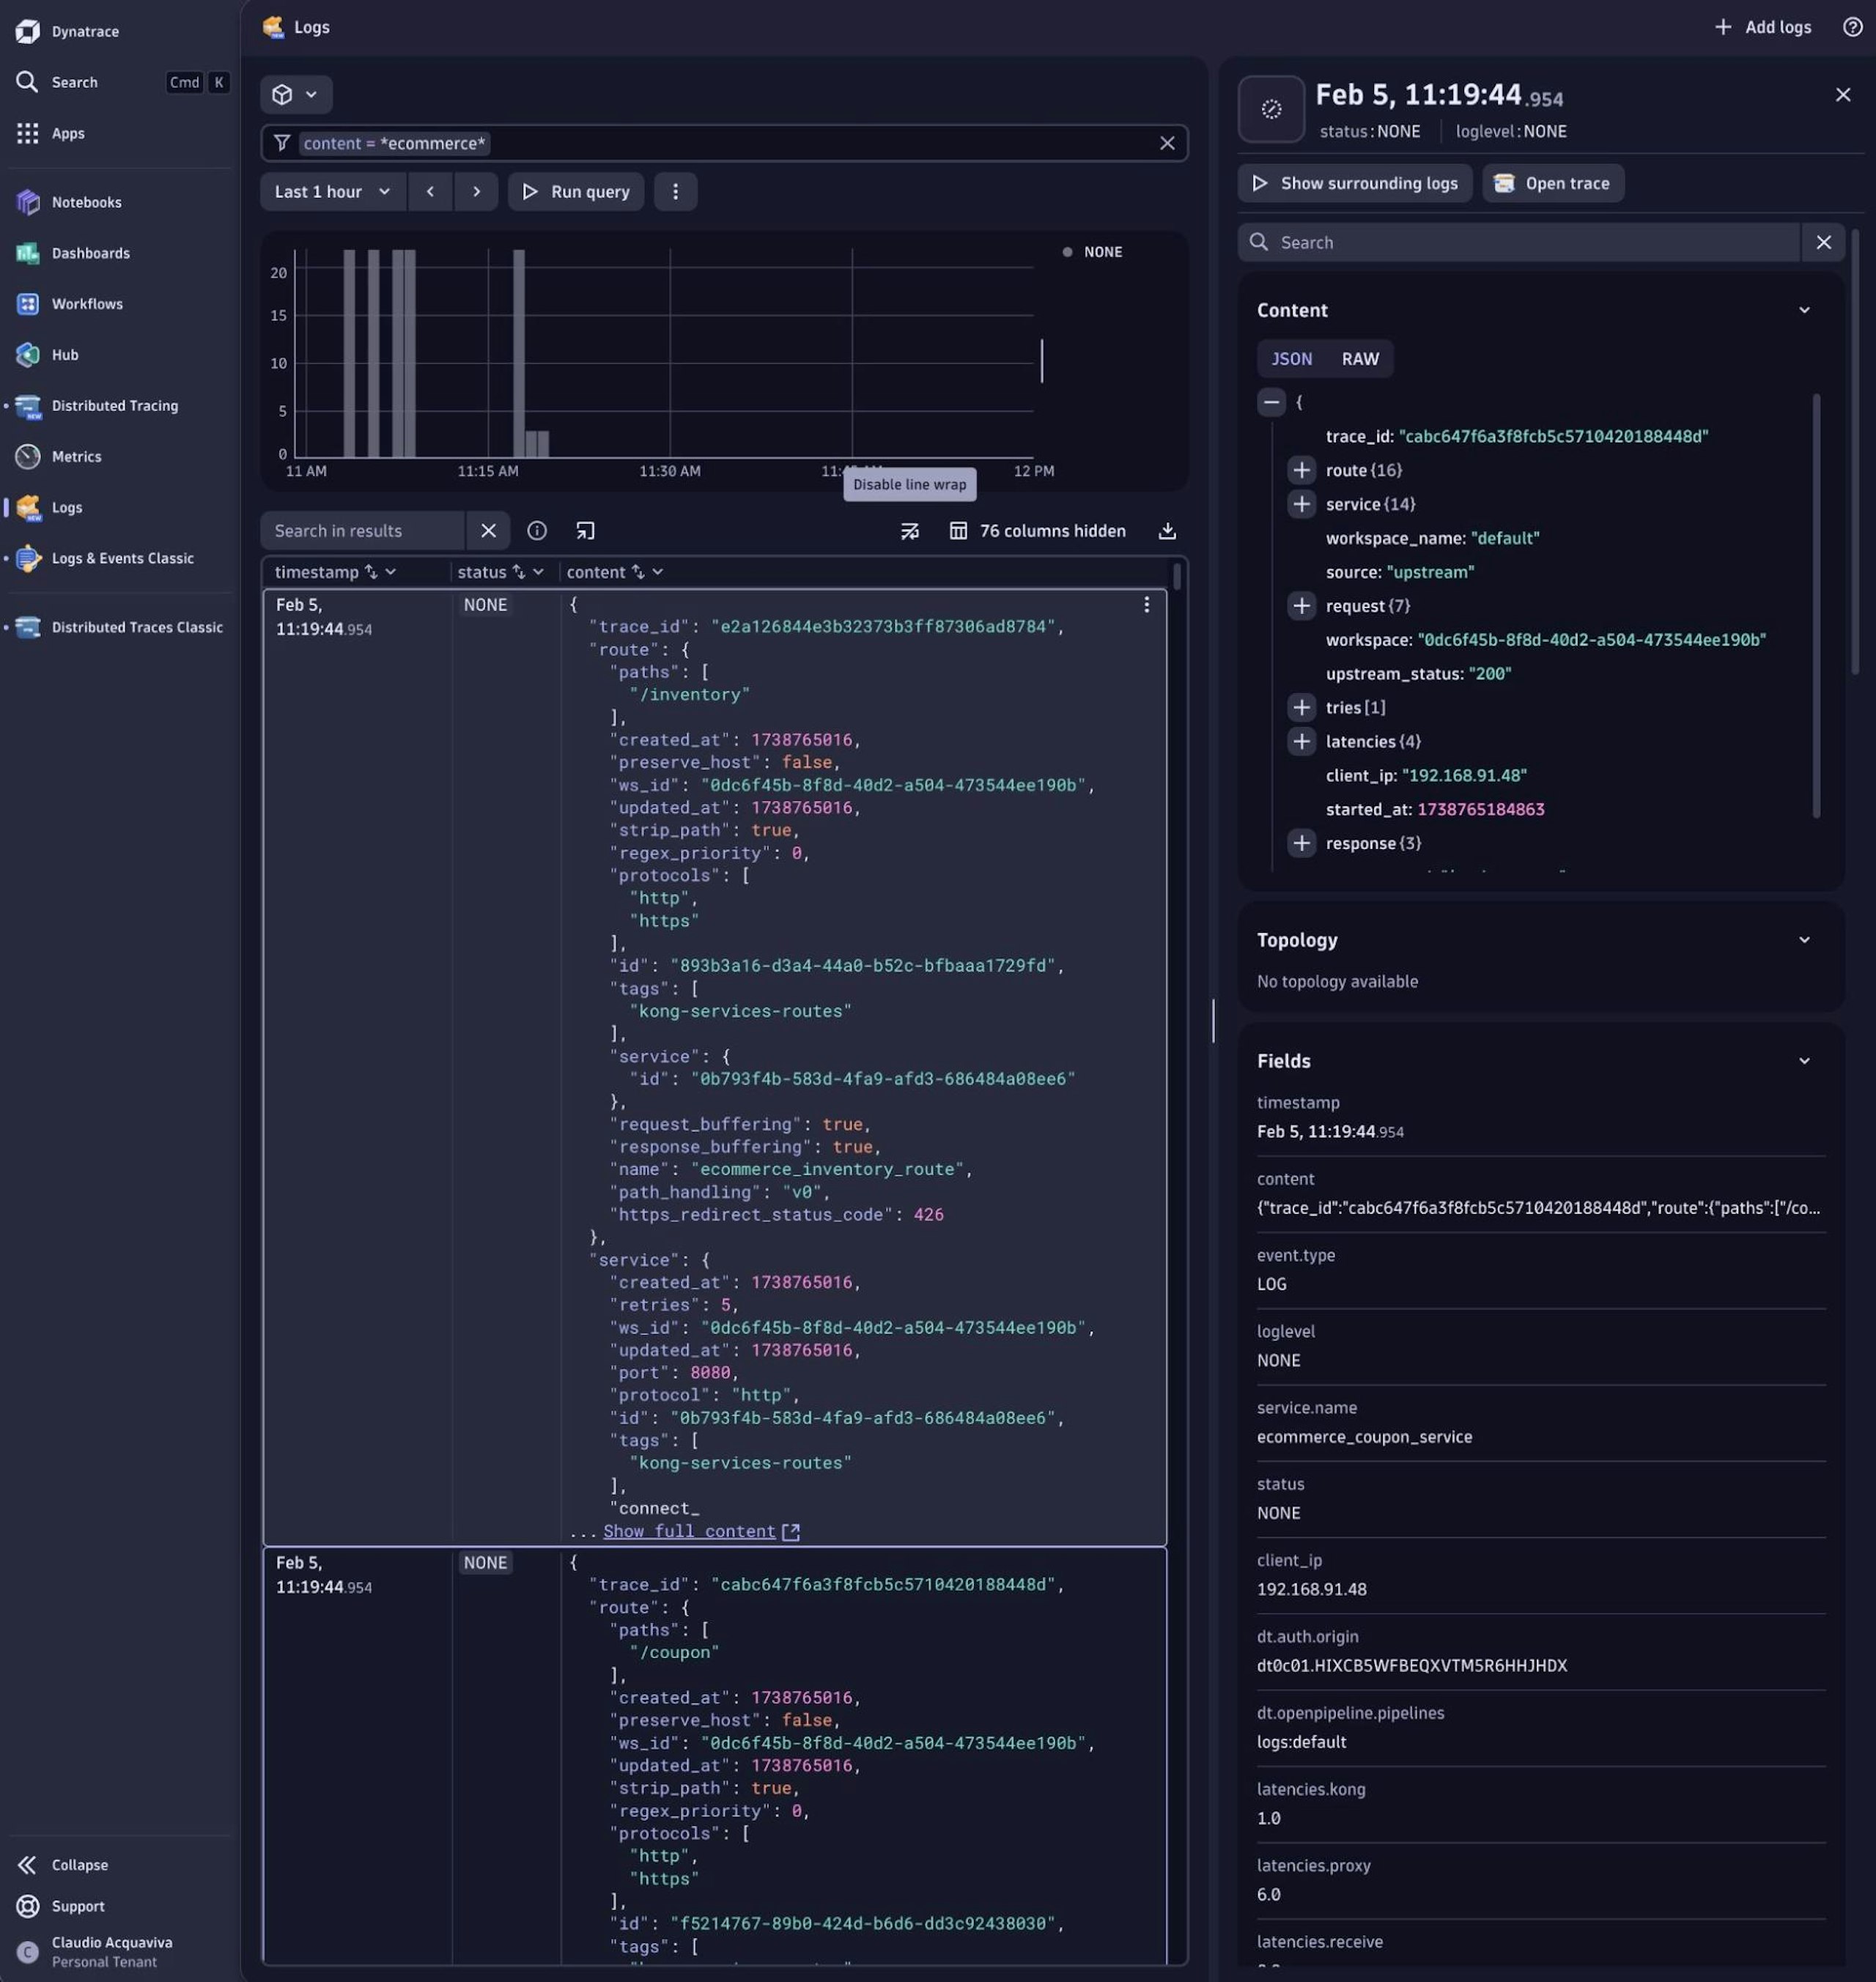
Task: Click the log table vertical scrollbar
Action: pyautogui.click(x=1177, y=577)
